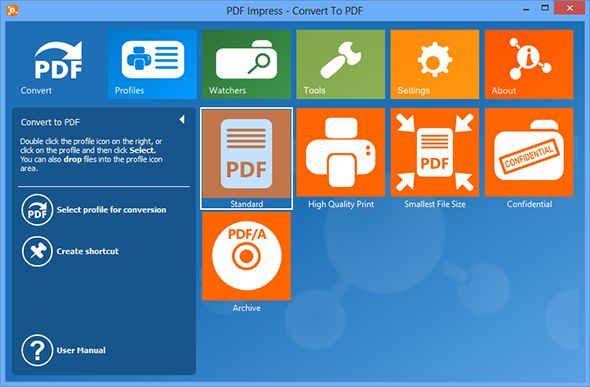
Task: Open the Profiles tile
Action: point(152,64)
